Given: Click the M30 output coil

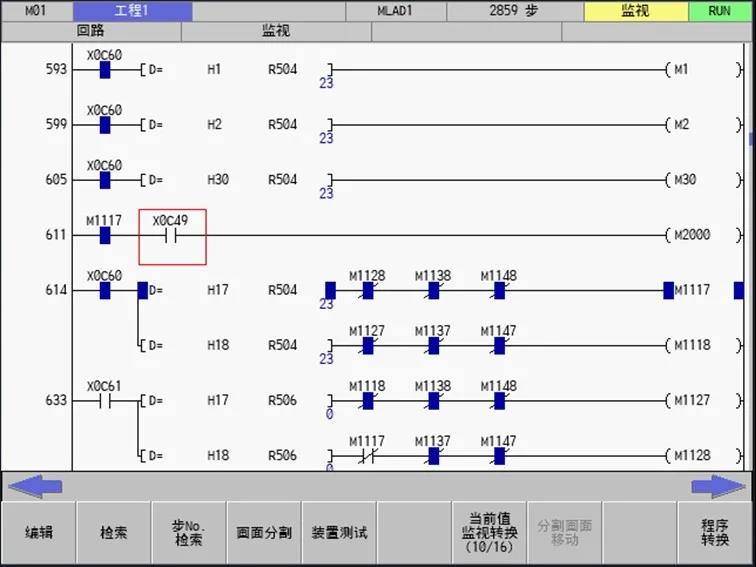Looking at the screenshot, I should click(684, 180).
